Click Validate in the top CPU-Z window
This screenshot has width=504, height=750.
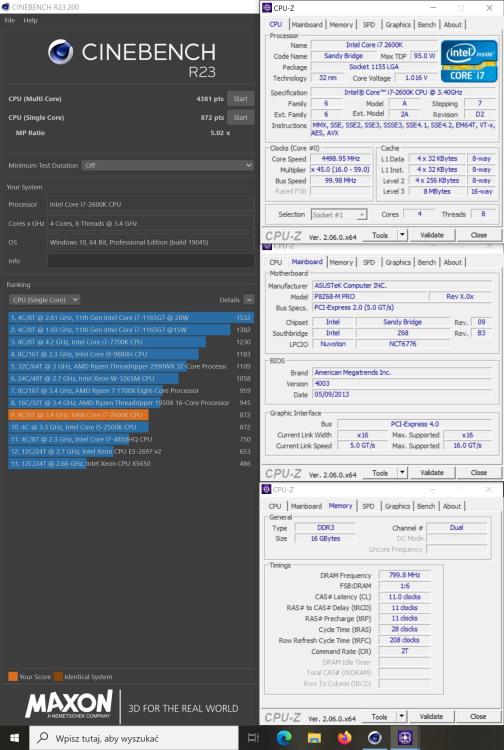(432, 235)
